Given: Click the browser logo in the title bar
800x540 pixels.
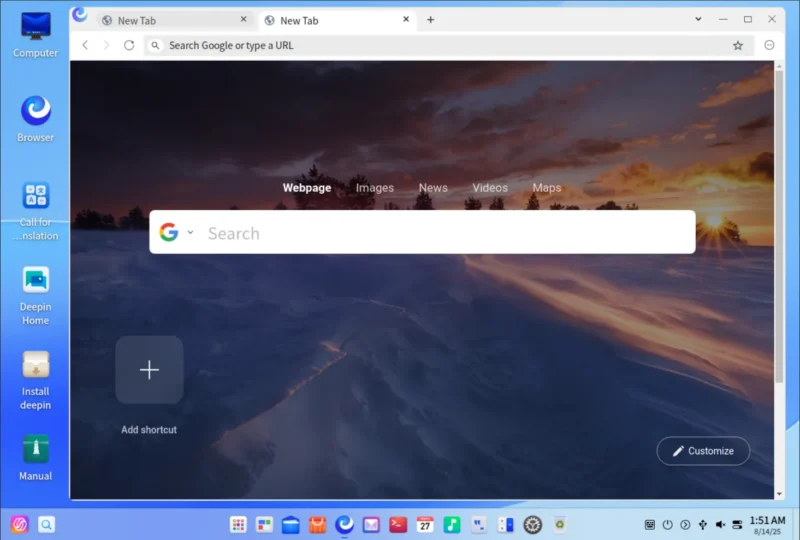Looking at the screenshot, I should click(x=80, y=15).
